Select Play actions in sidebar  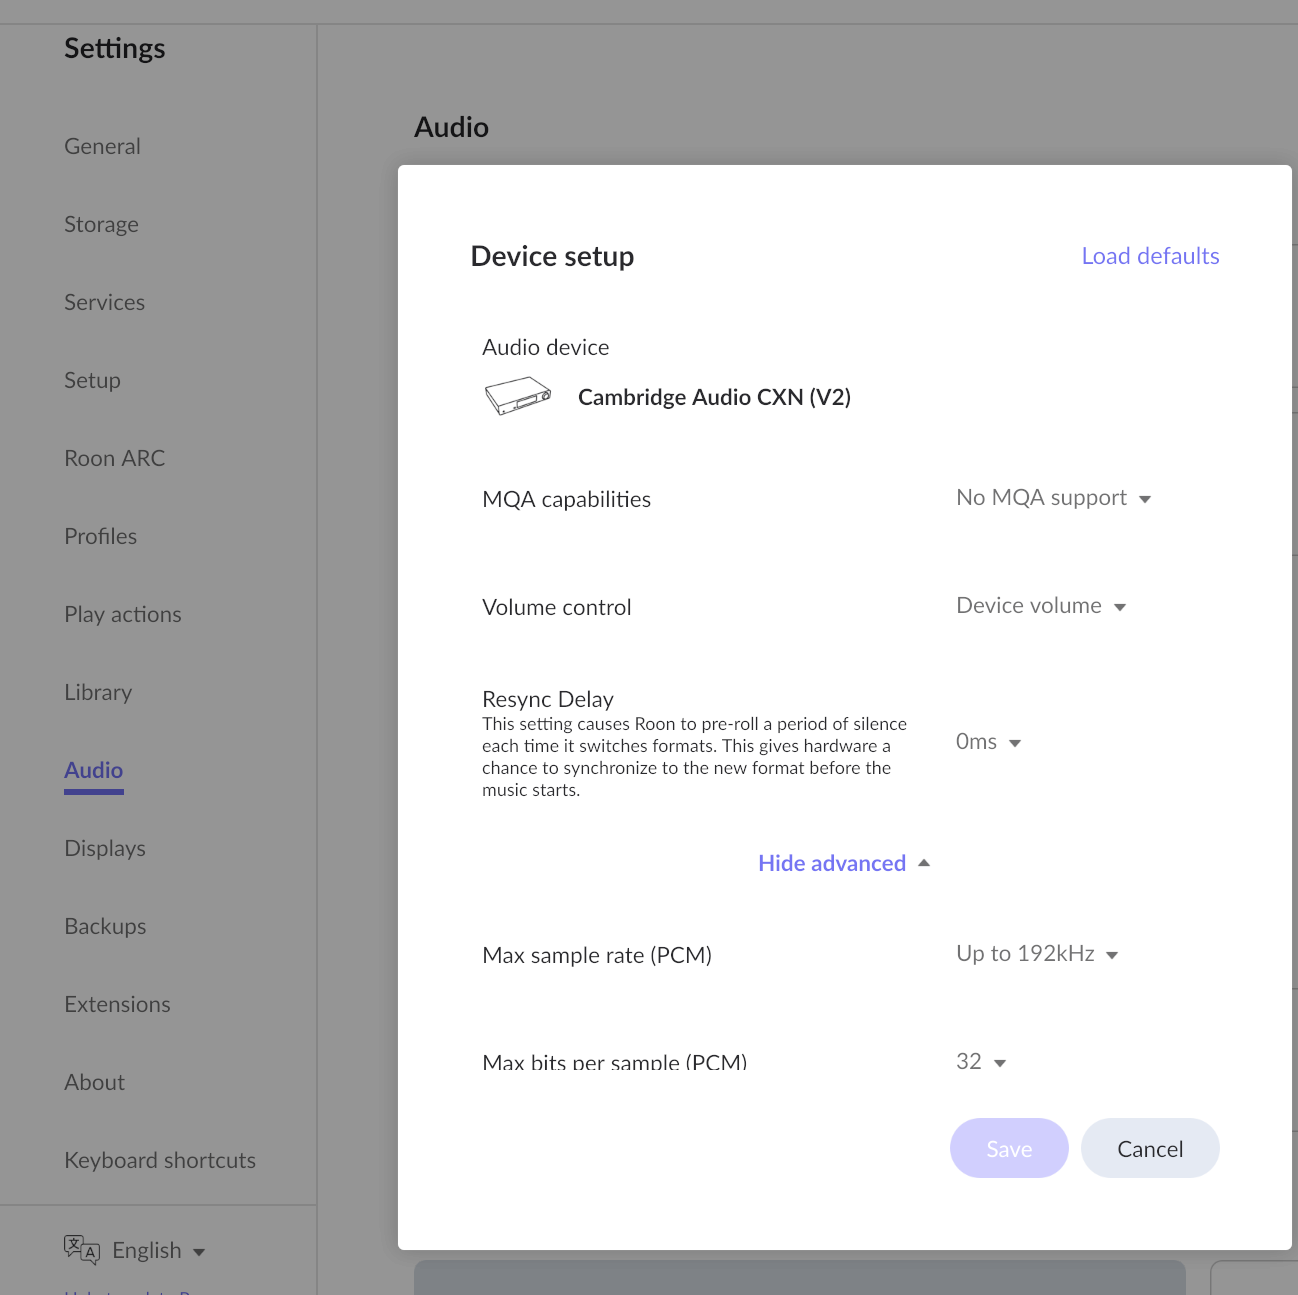click(122, 614)
